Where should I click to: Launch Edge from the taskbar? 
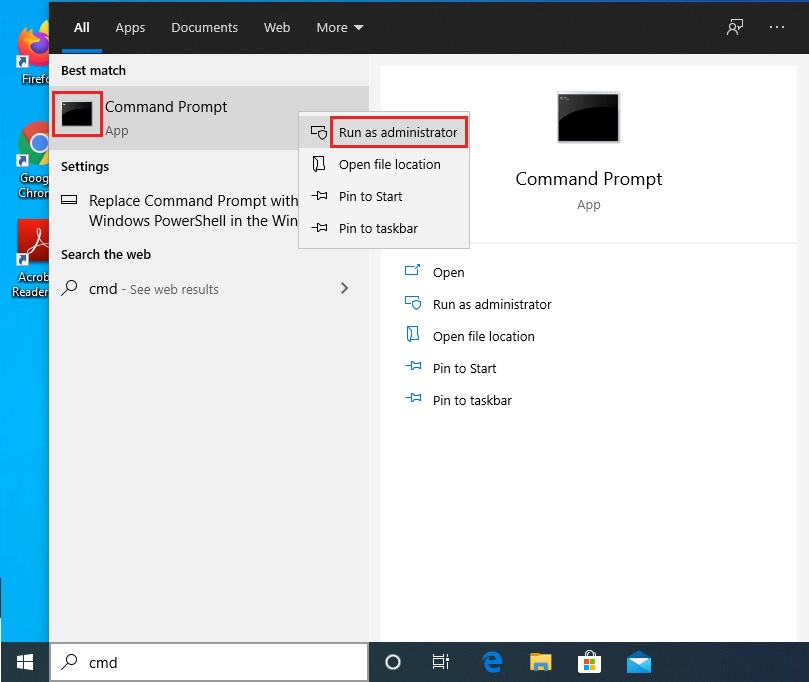click(491, 661)
